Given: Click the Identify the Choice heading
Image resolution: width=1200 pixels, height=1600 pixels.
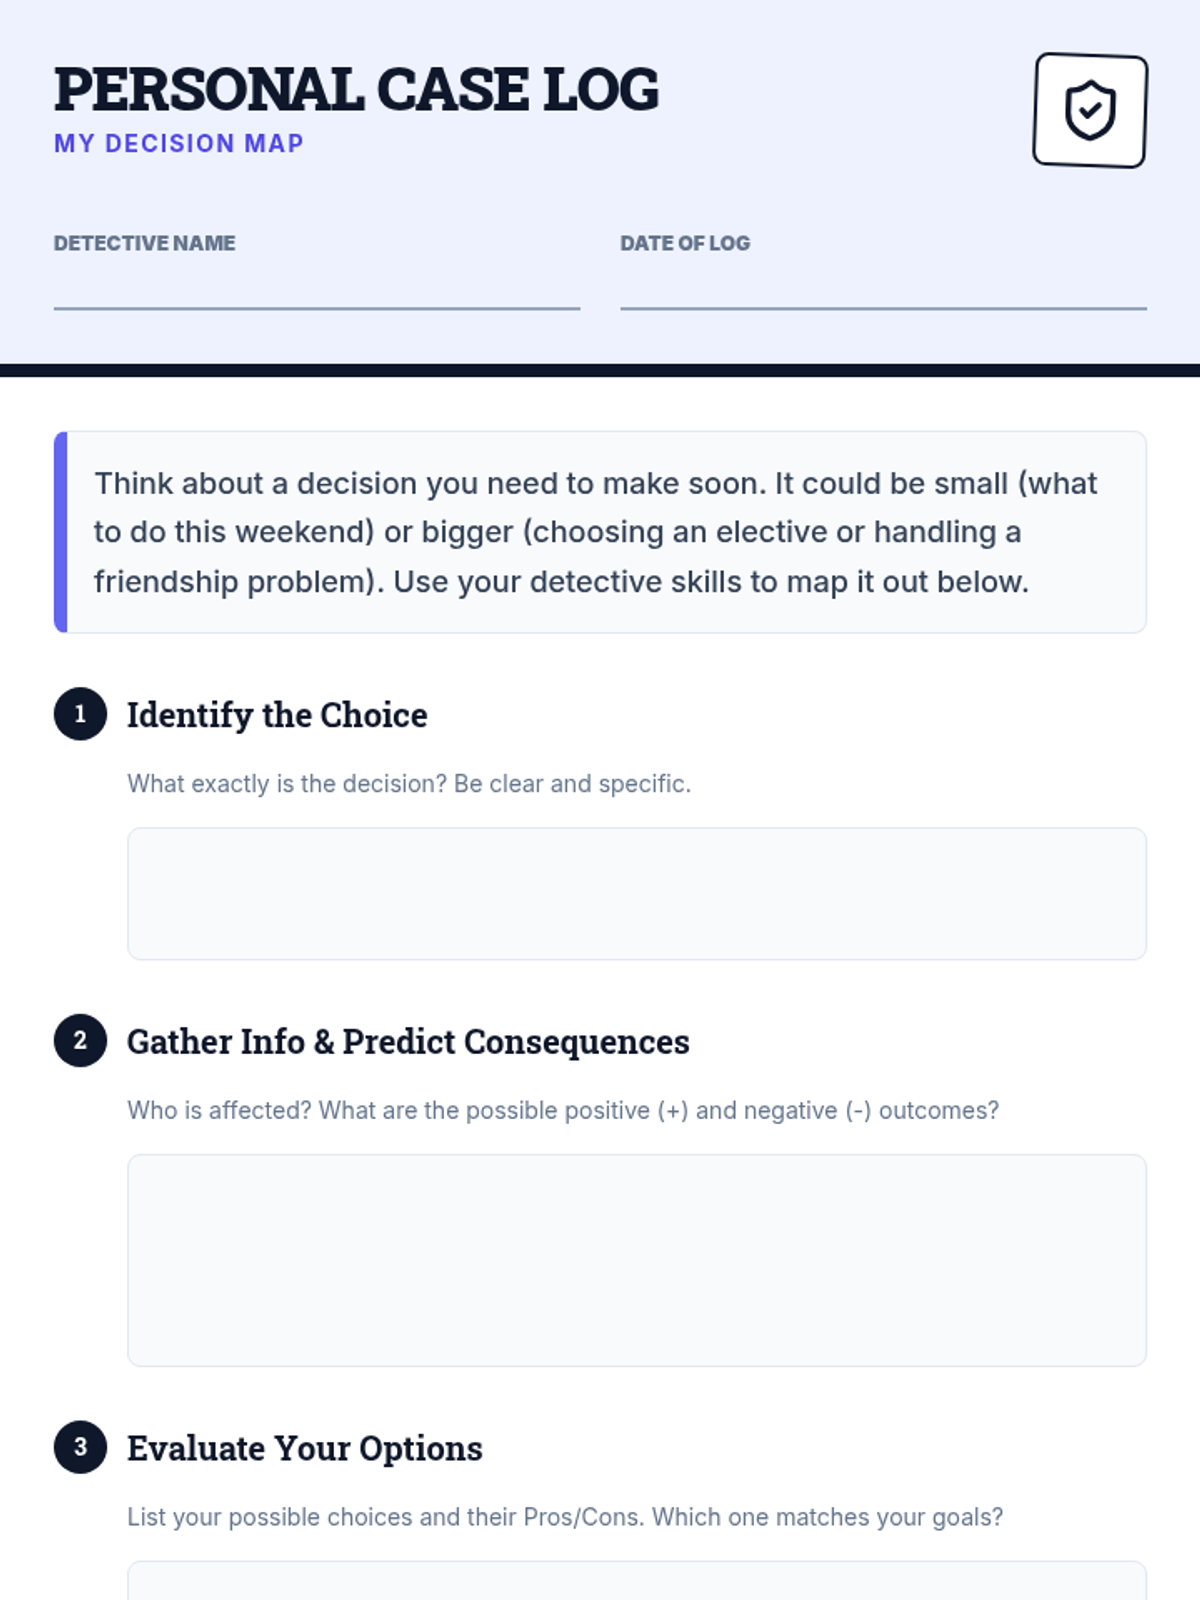Looking at the screenshot, I should 277,715.
